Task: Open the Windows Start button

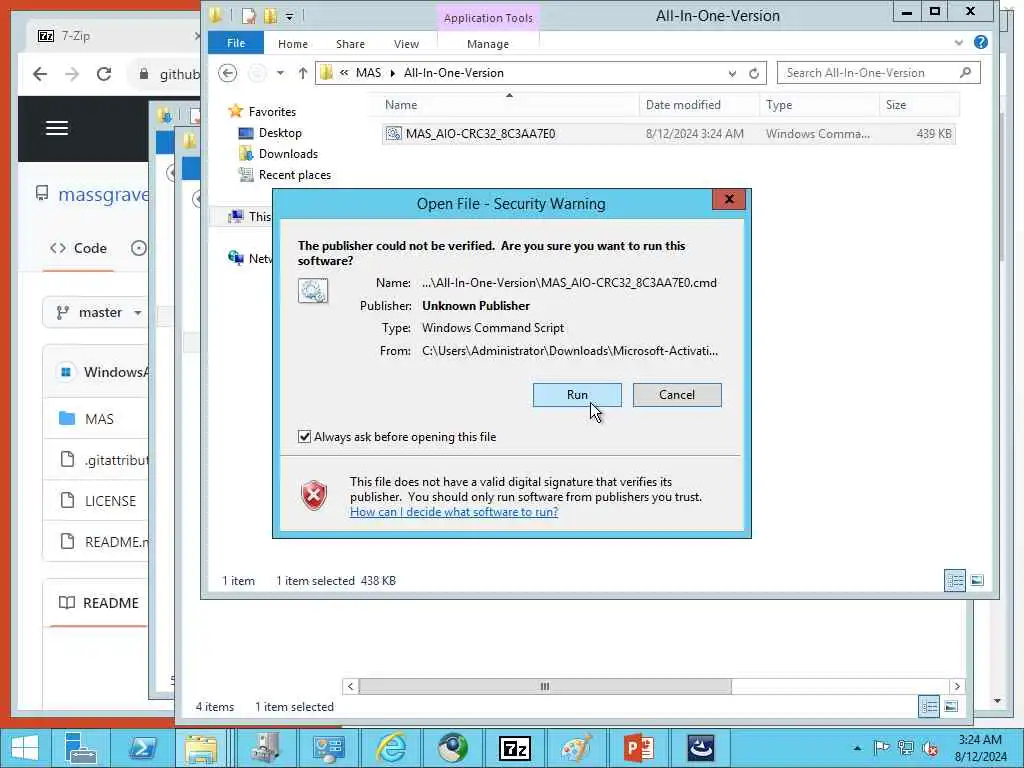Action: pyautogui.click(x=25, y=748)
